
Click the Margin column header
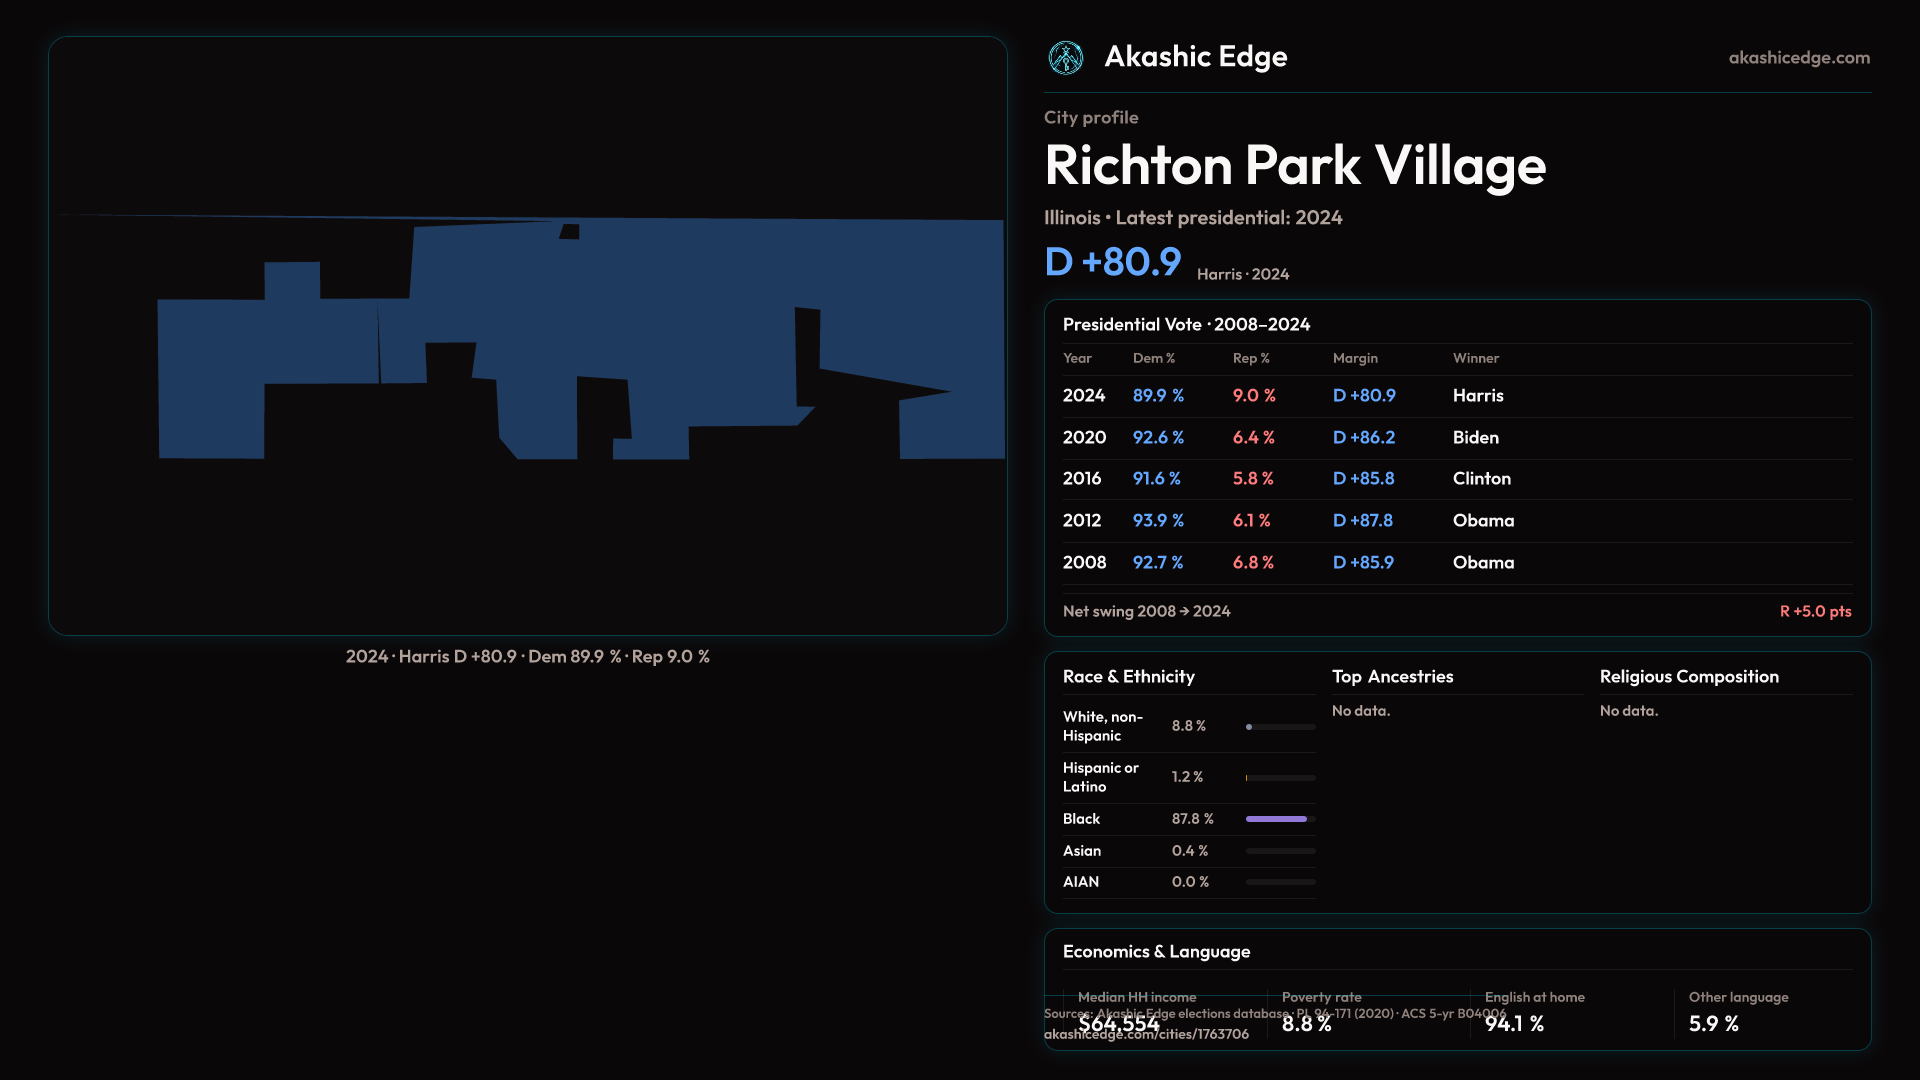pyautogui.click(x=1354, y=358)
